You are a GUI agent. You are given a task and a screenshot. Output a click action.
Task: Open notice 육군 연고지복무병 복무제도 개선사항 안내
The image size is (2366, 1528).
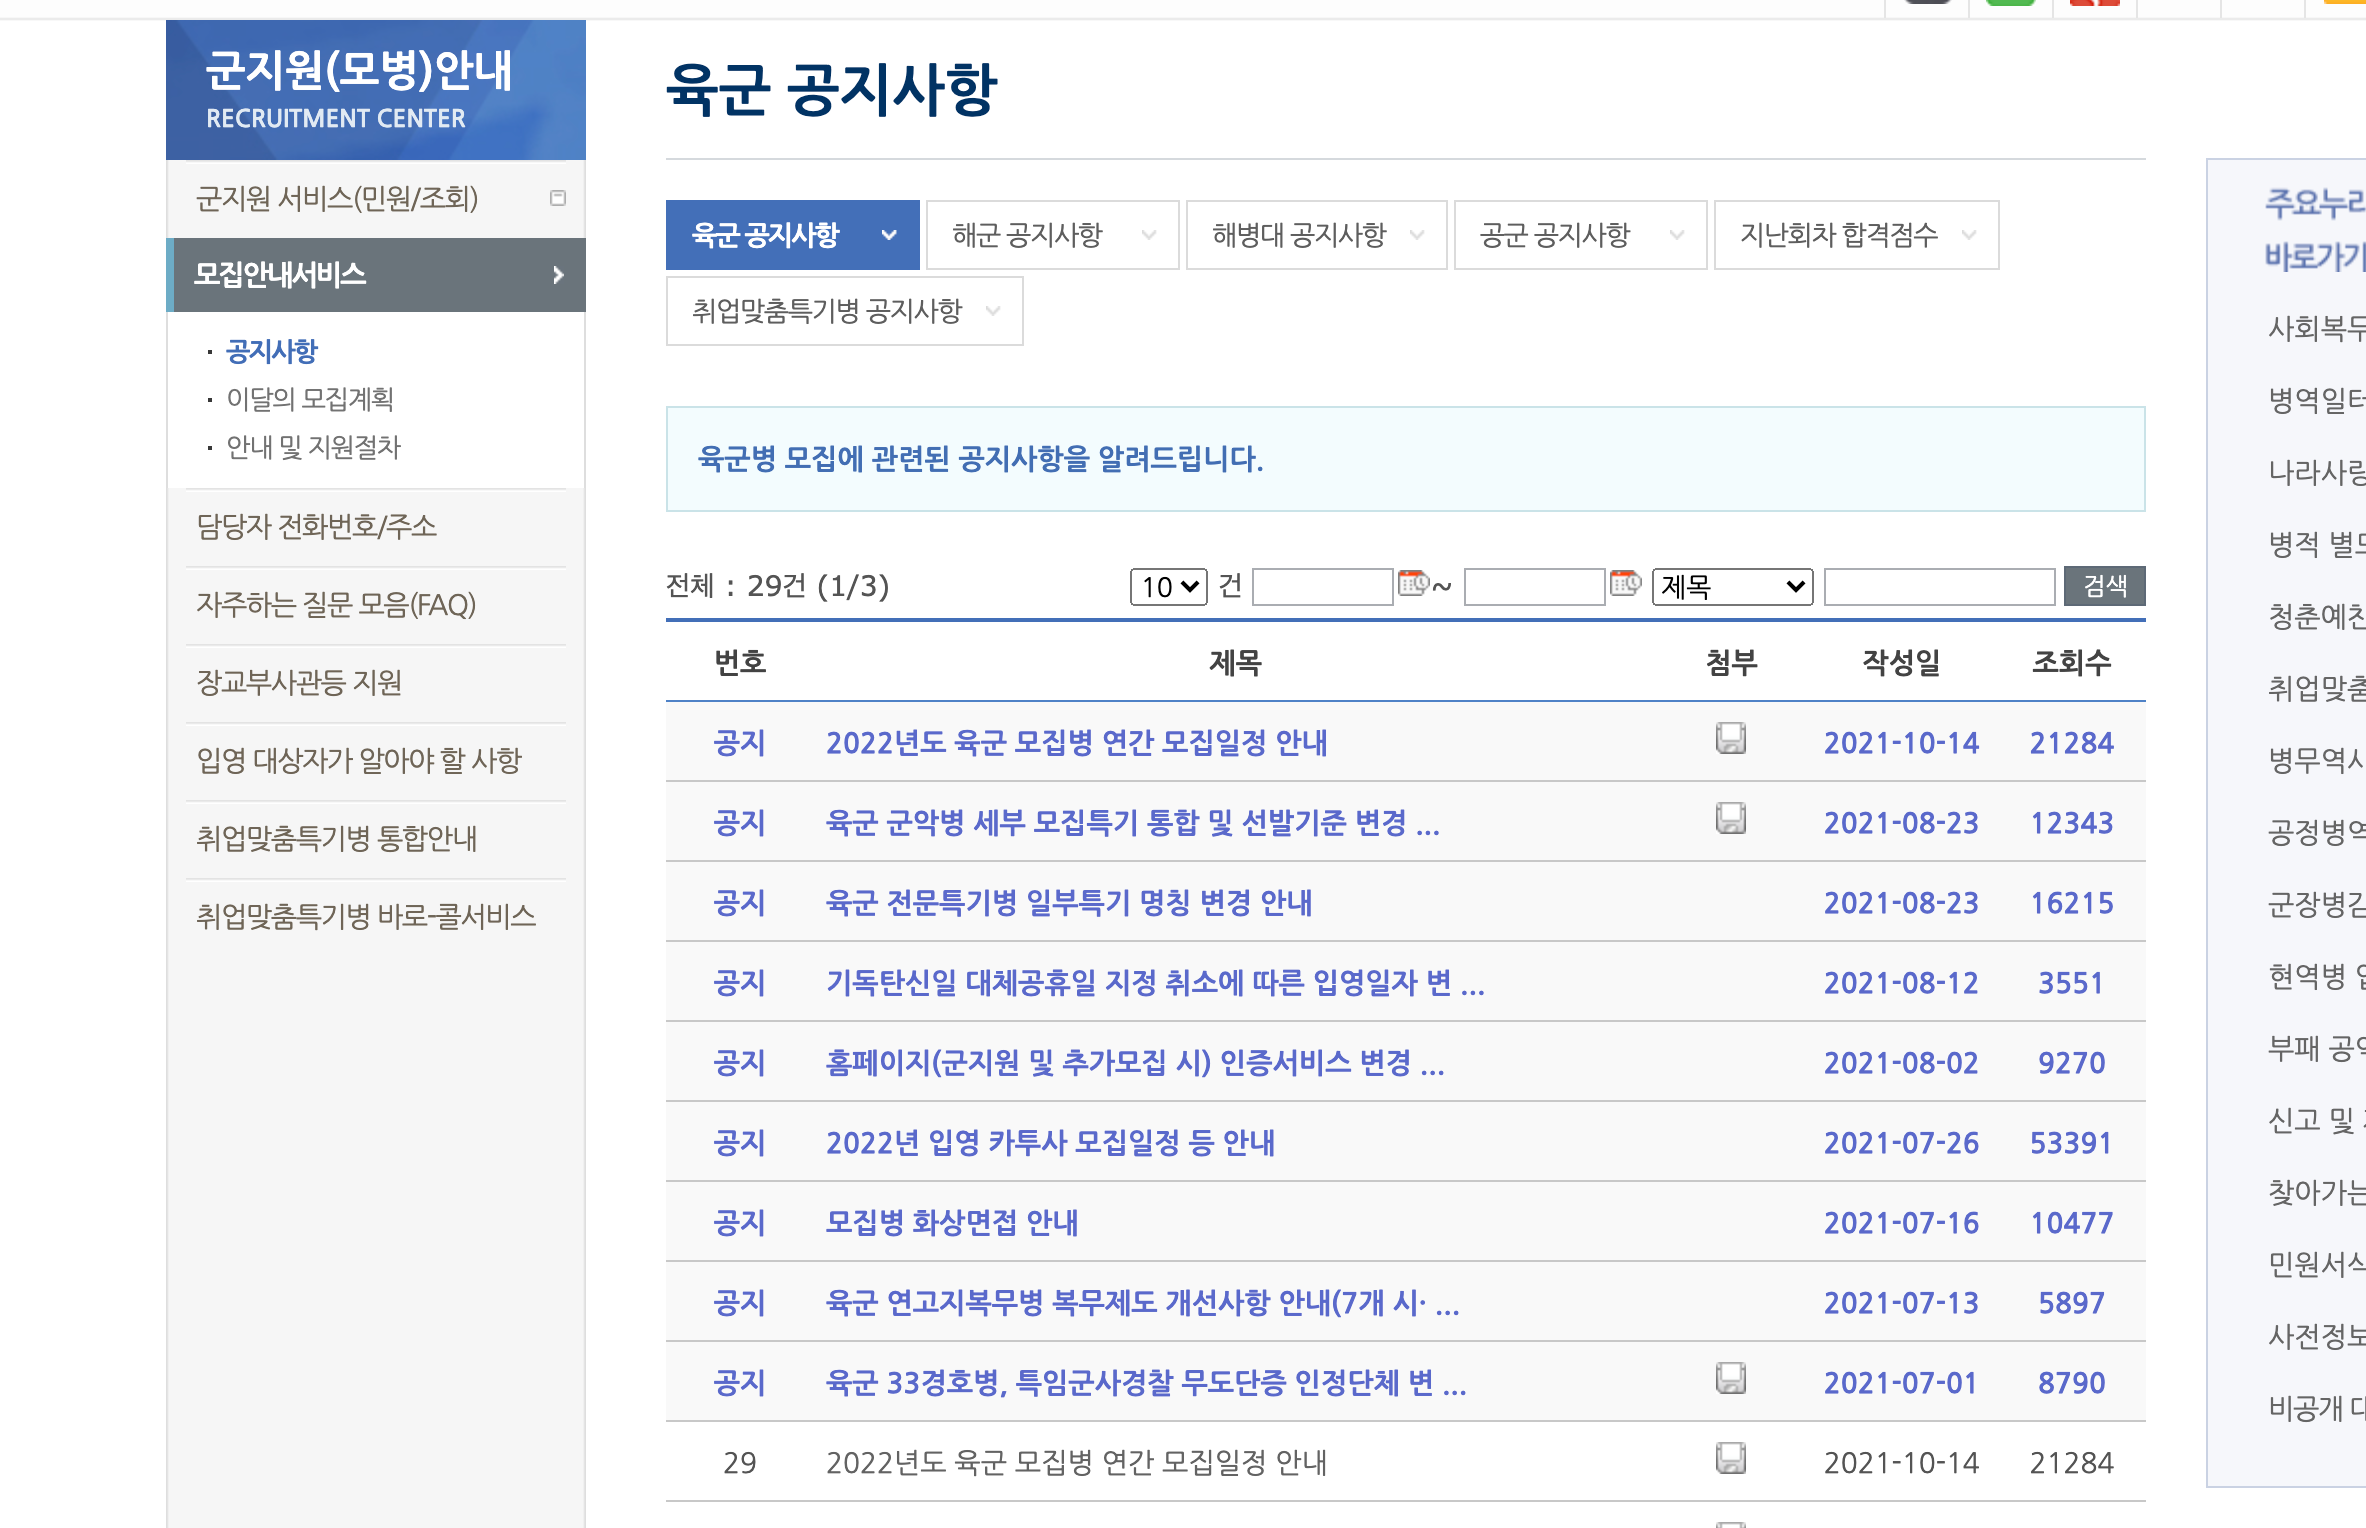coord(1143,1303)
